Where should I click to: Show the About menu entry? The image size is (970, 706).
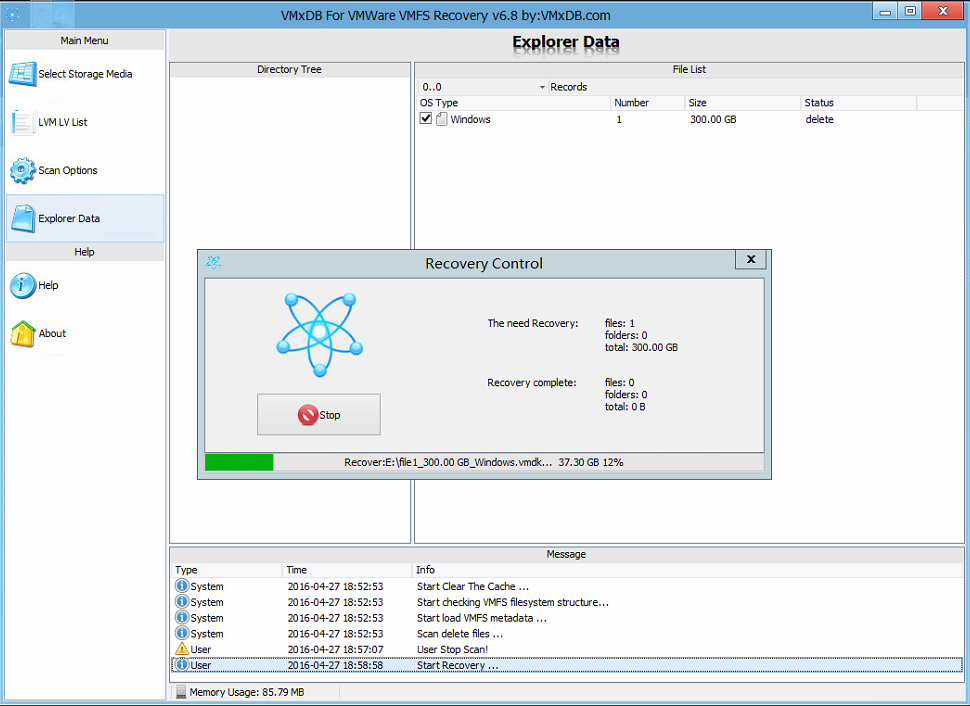pyautogui.click(x=85, y=334)
